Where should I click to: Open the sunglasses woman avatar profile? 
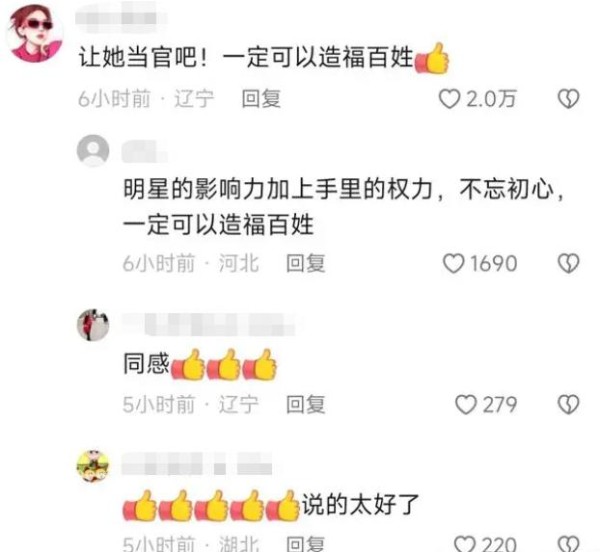click(x=35, y=33)
